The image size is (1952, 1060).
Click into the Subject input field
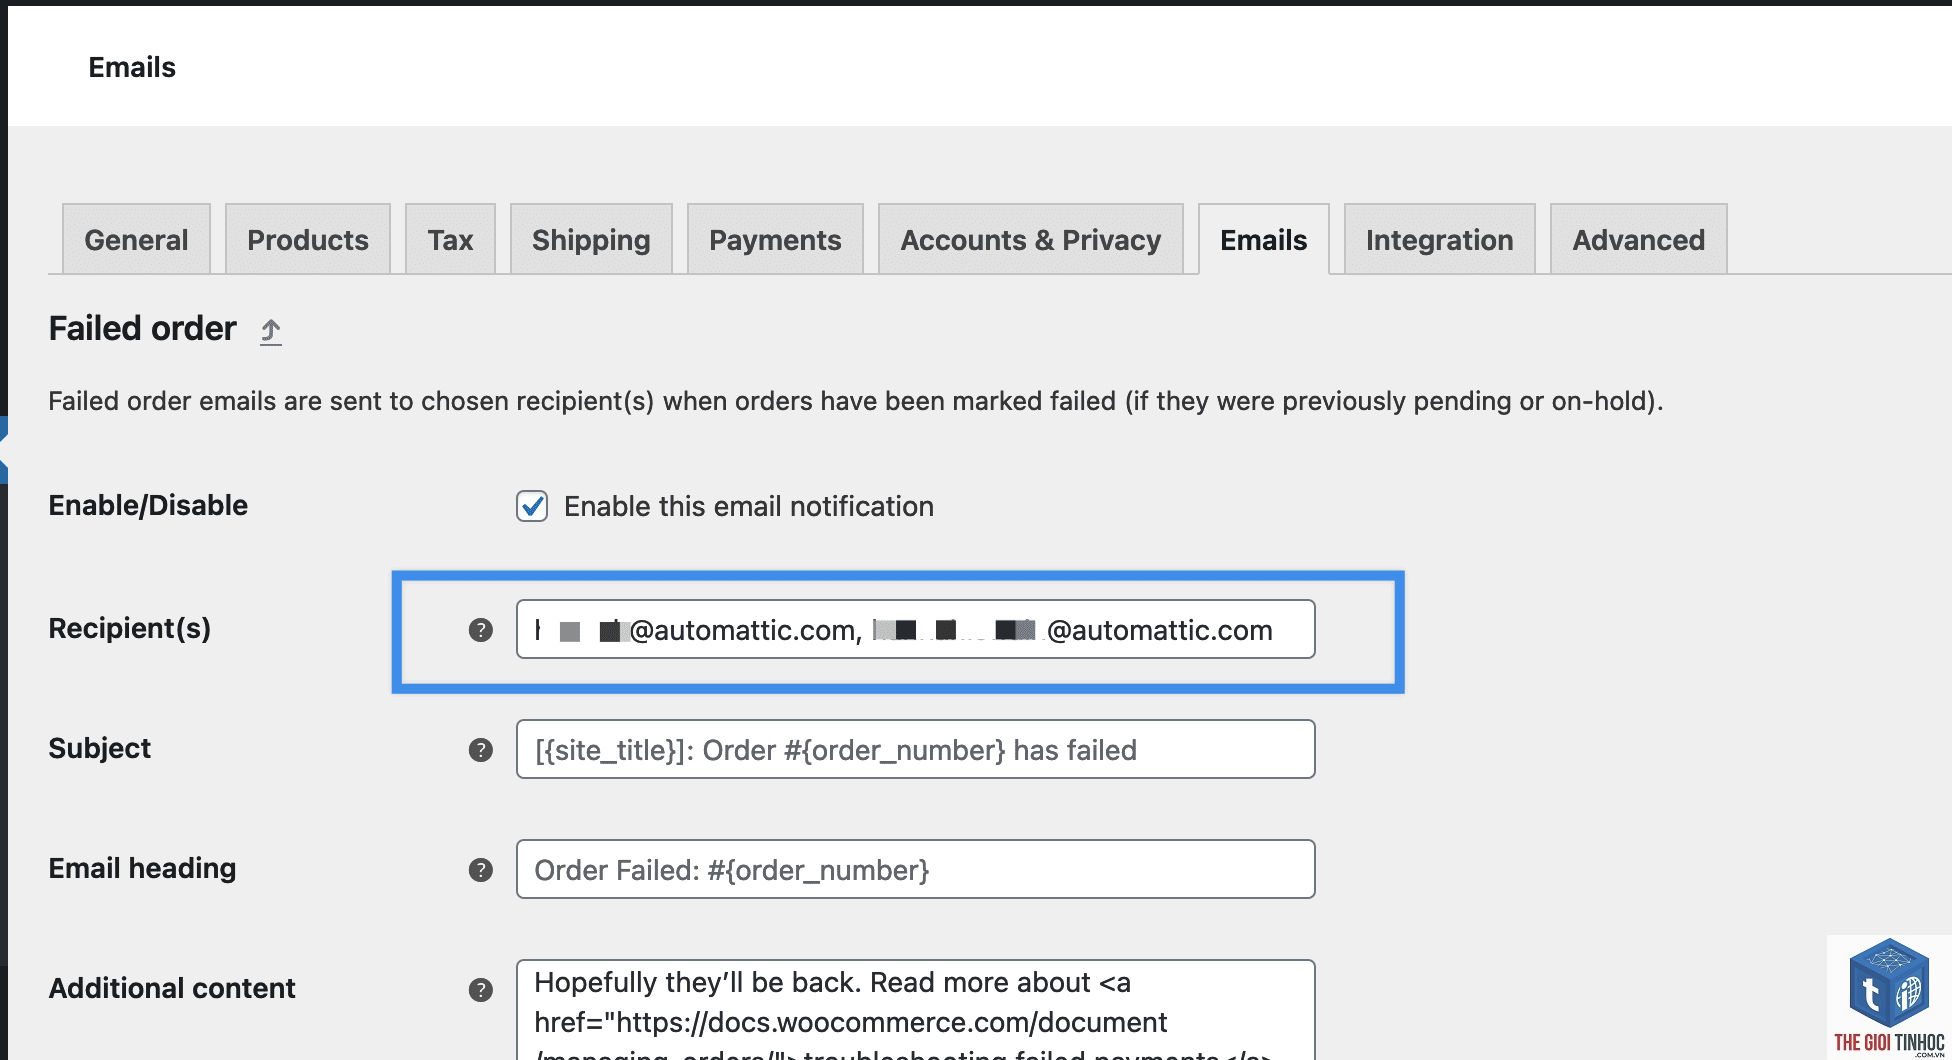pyautogui.click(x=916, y=749)
